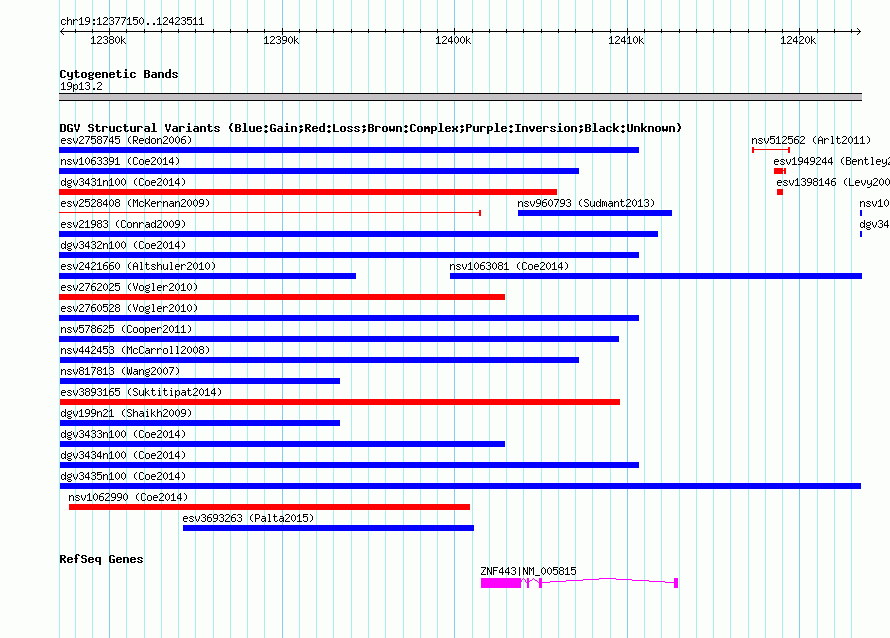Click the esv1949244 small red block
The image size is (890, 638).
779,171
